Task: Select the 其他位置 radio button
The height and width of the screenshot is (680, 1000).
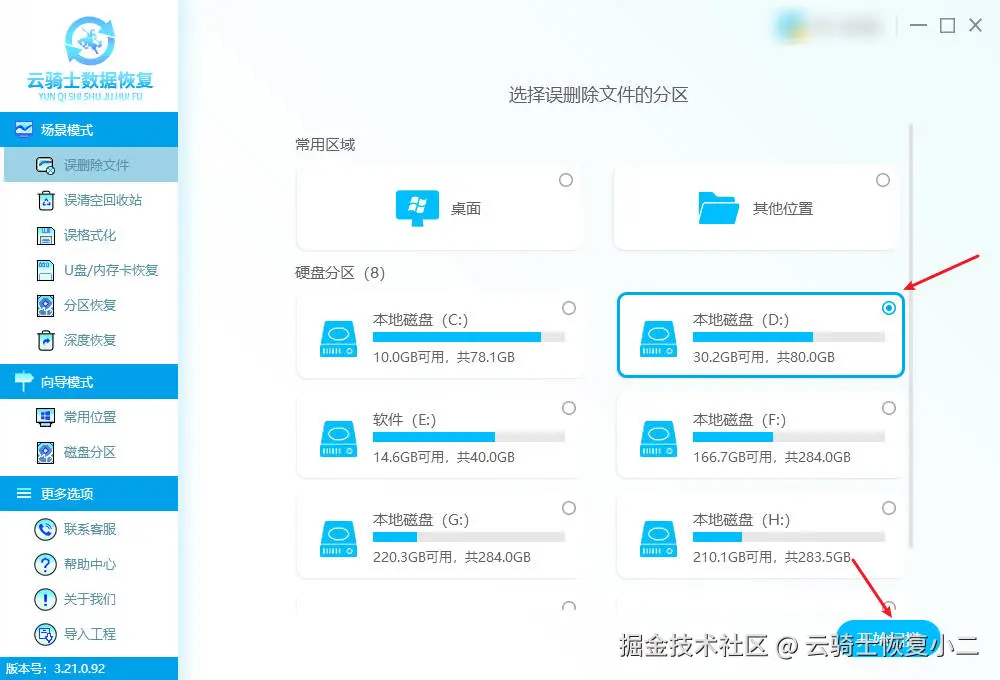Action: (883, 180)
